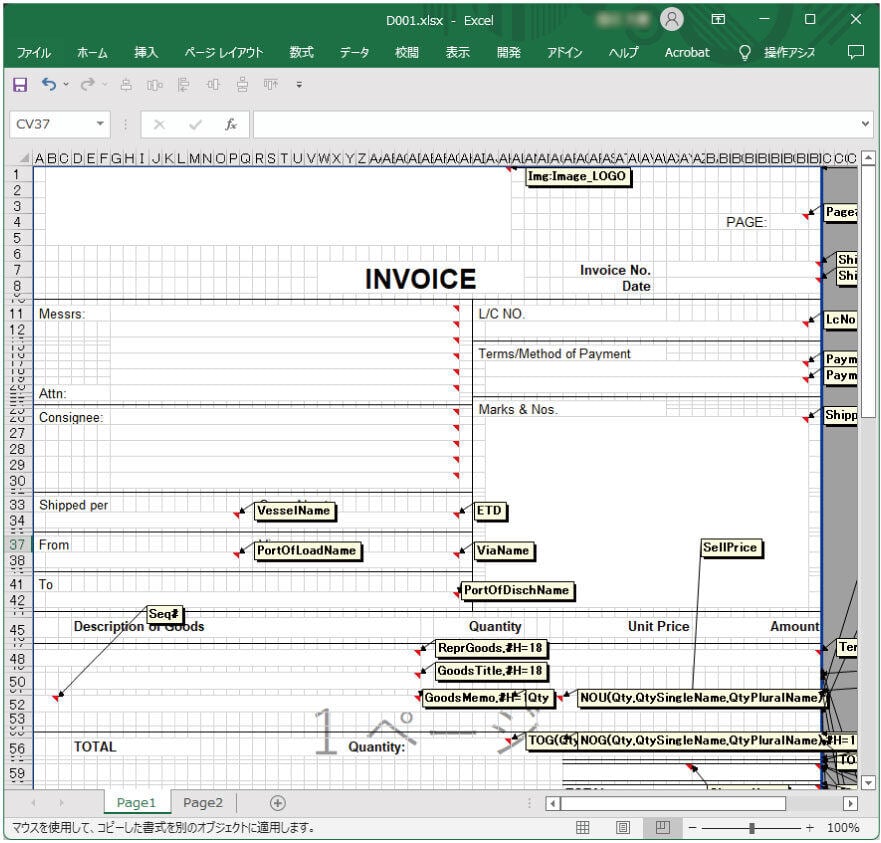Open the Customize Quick Access Toolbar dropdown
The image size is (881, 843).
(299, 85)
